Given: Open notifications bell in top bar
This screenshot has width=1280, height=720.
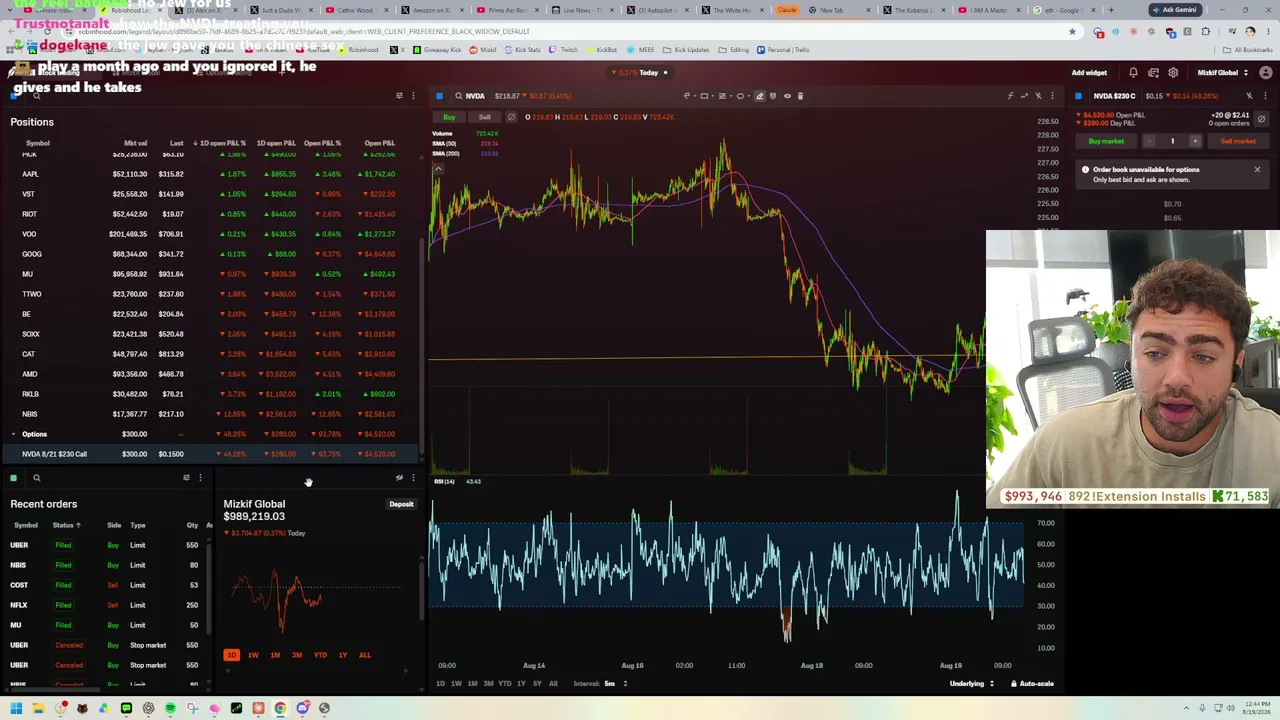Looking at the screenshot, I should (1133, 73).
